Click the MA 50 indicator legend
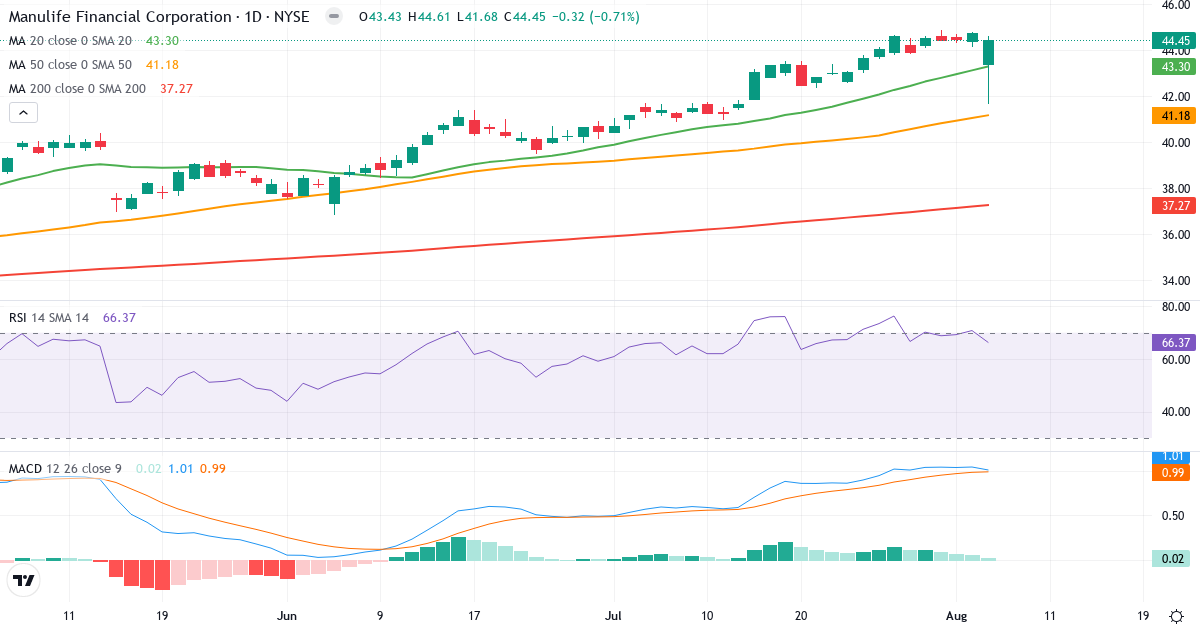The height and width of the screenshot is (630, 1200). point(94,65)
